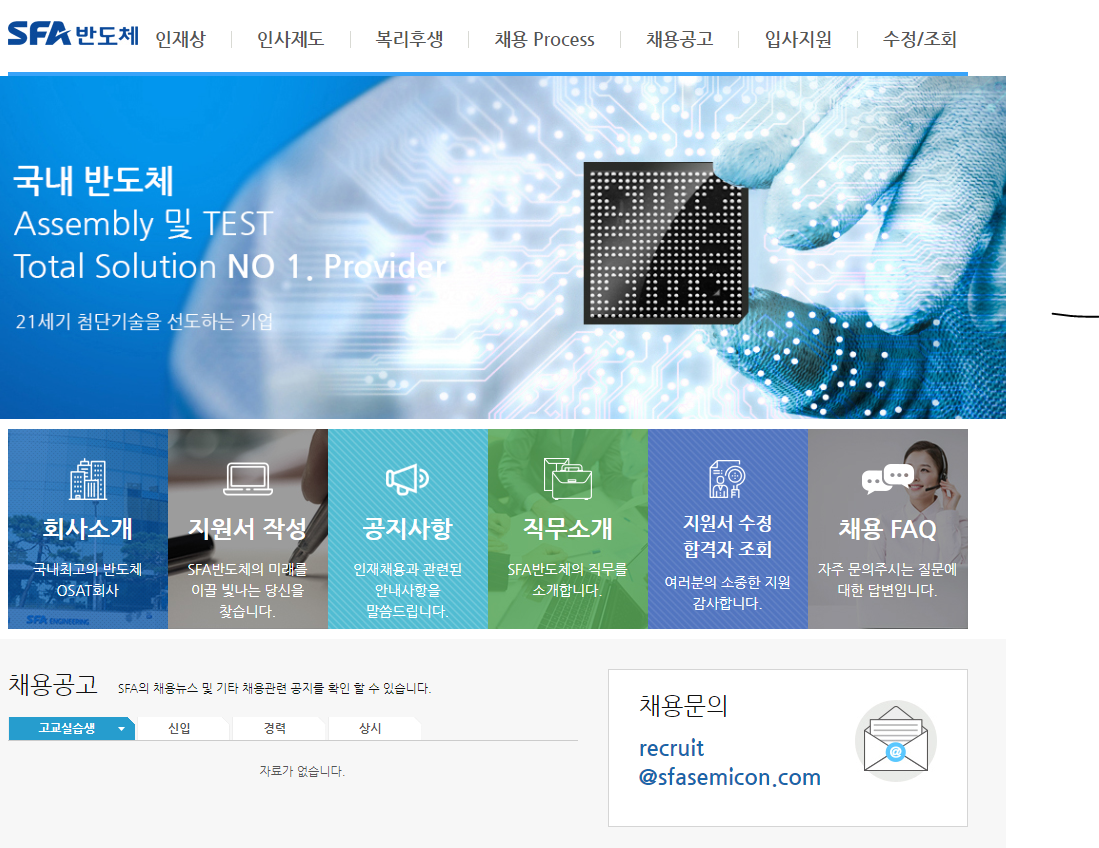This screenshot has height=848, width=1099.
Task: Click the recruit@sfasemicon.com email address
Action: pyautogui.click(x=729, y=762)
